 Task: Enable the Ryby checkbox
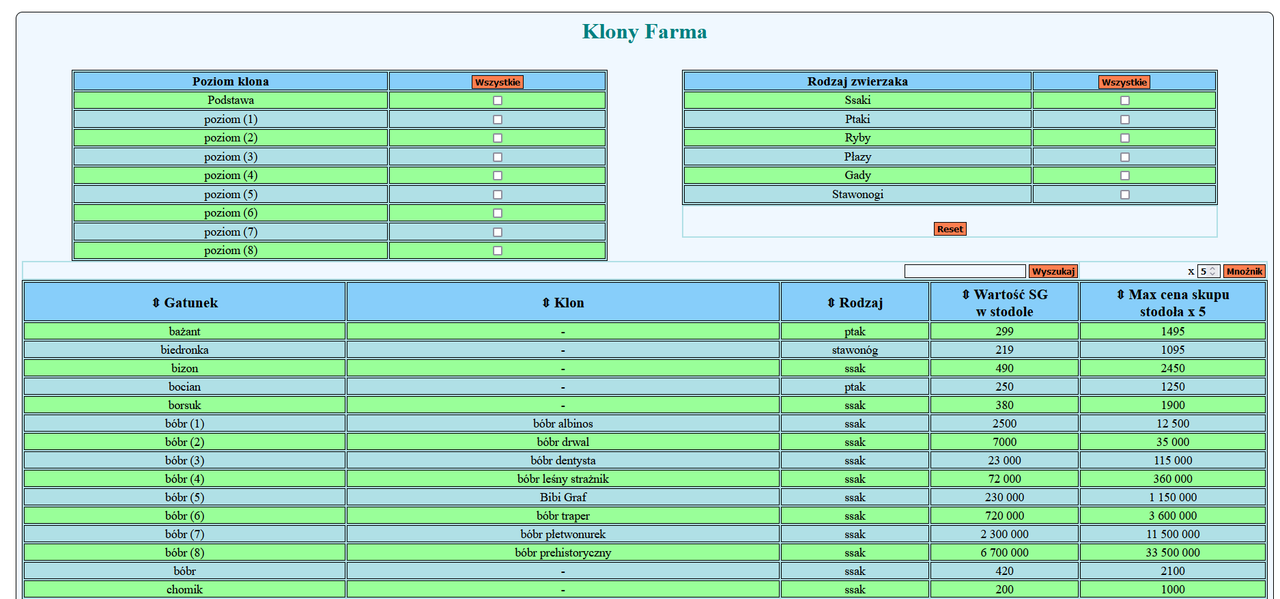pyautogui.click(x=1125, y=138)
